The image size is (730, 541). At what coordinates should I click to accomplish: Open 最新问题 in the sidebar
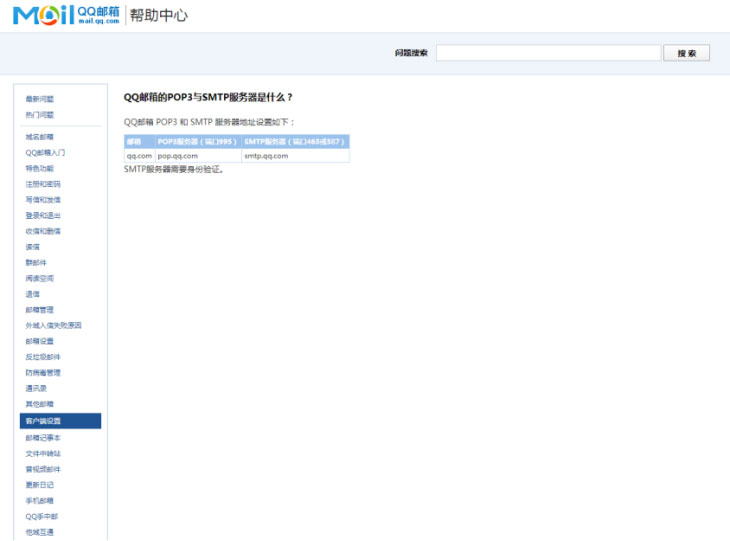(x=40, y=99)
